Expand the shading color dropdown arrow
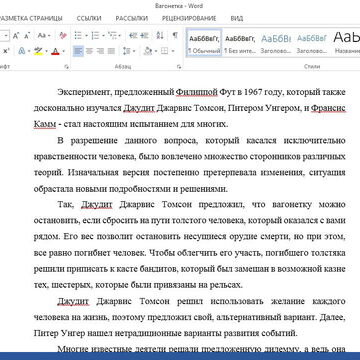The width and height of the screenshot is (360, 360). click(x=156, y=51)
